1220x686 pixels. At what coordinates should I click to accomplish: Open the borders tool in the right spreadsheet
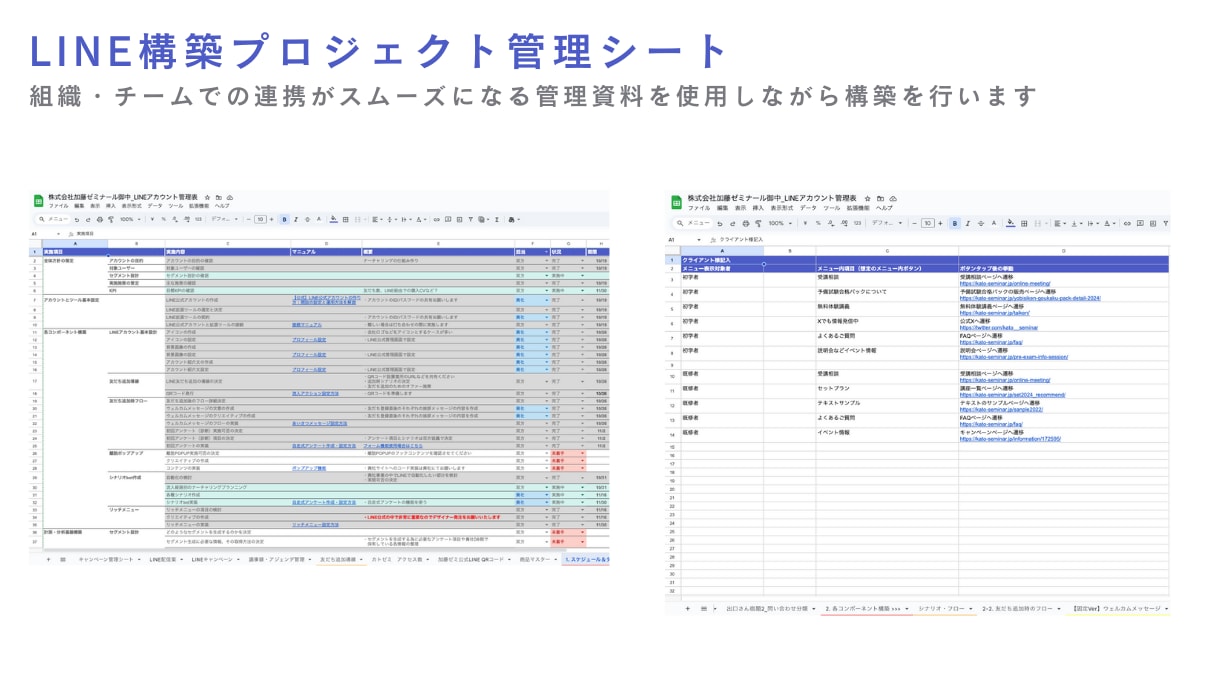(1024, 223)
